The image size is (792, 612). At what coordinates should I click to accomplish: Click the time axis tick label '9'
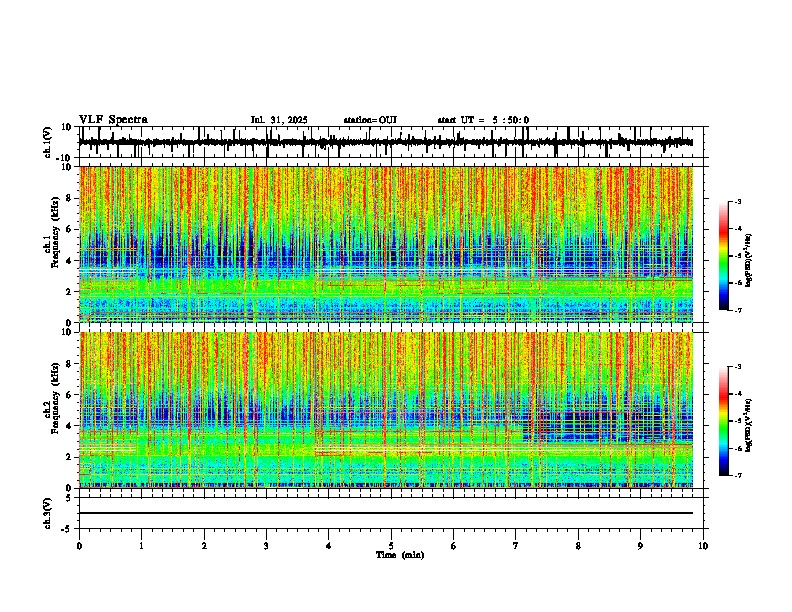click(x=640, y=546)
